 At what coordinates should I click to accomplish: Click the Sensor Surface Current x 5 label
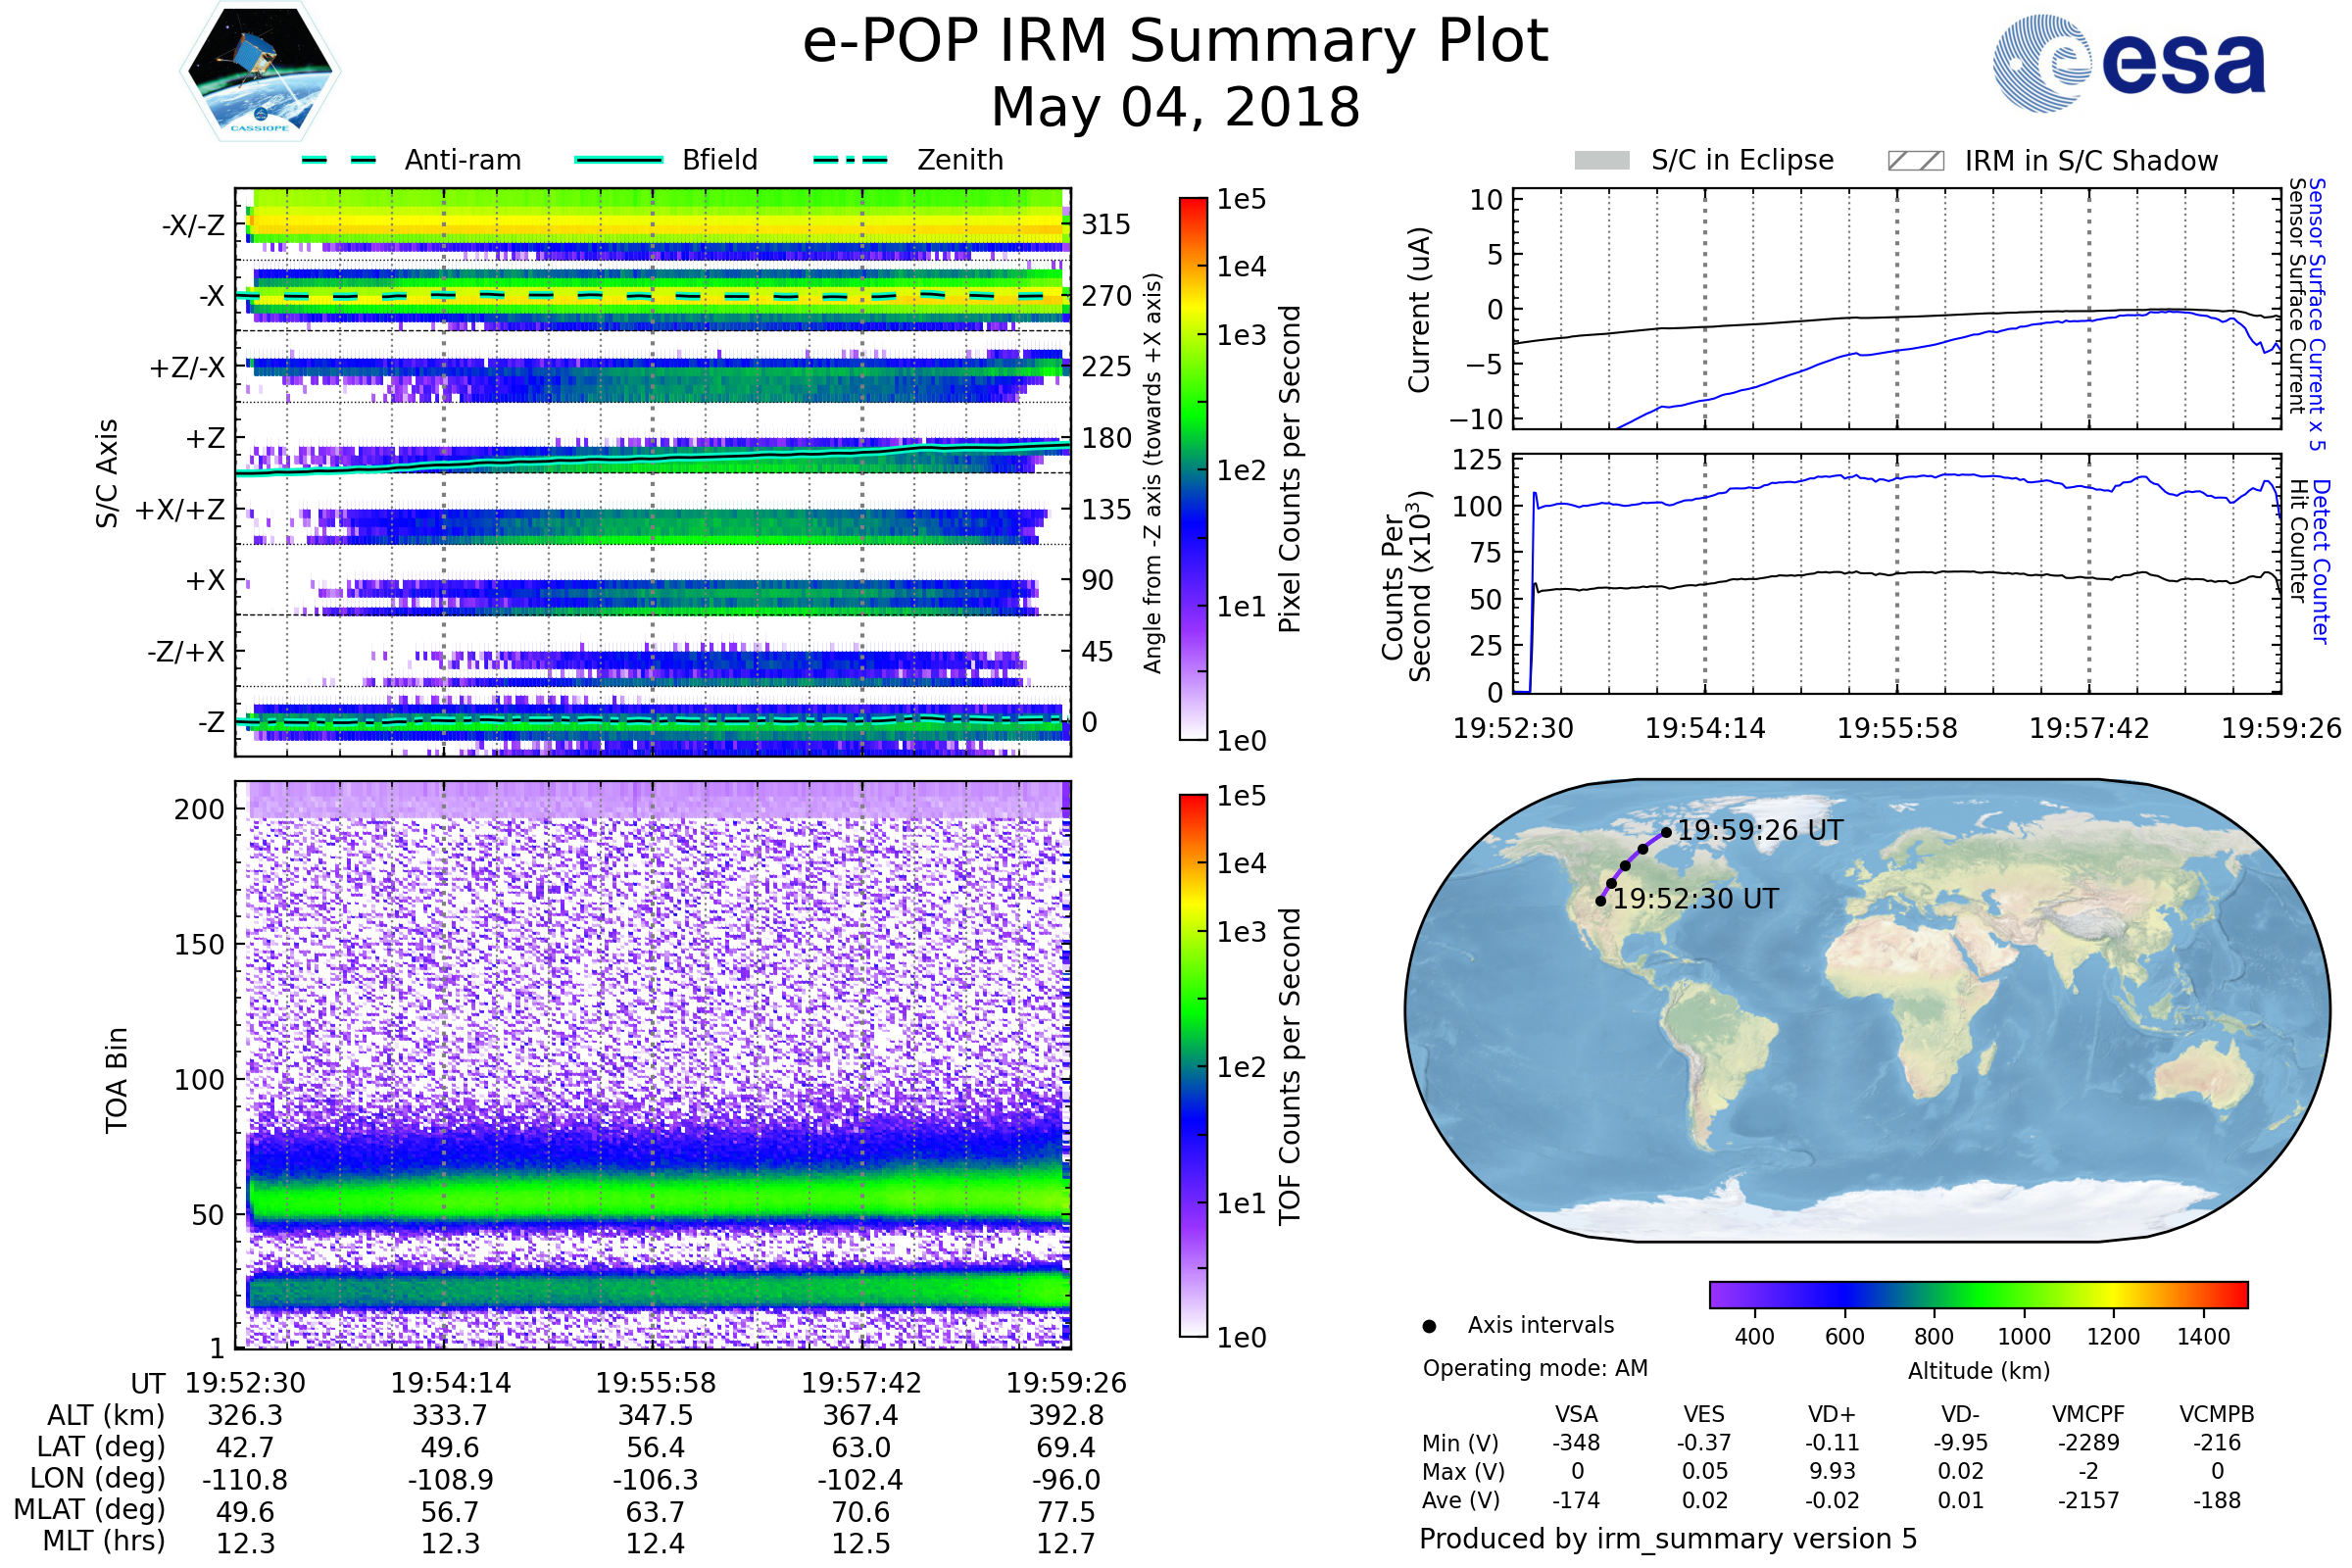(x=2317, y=314)
